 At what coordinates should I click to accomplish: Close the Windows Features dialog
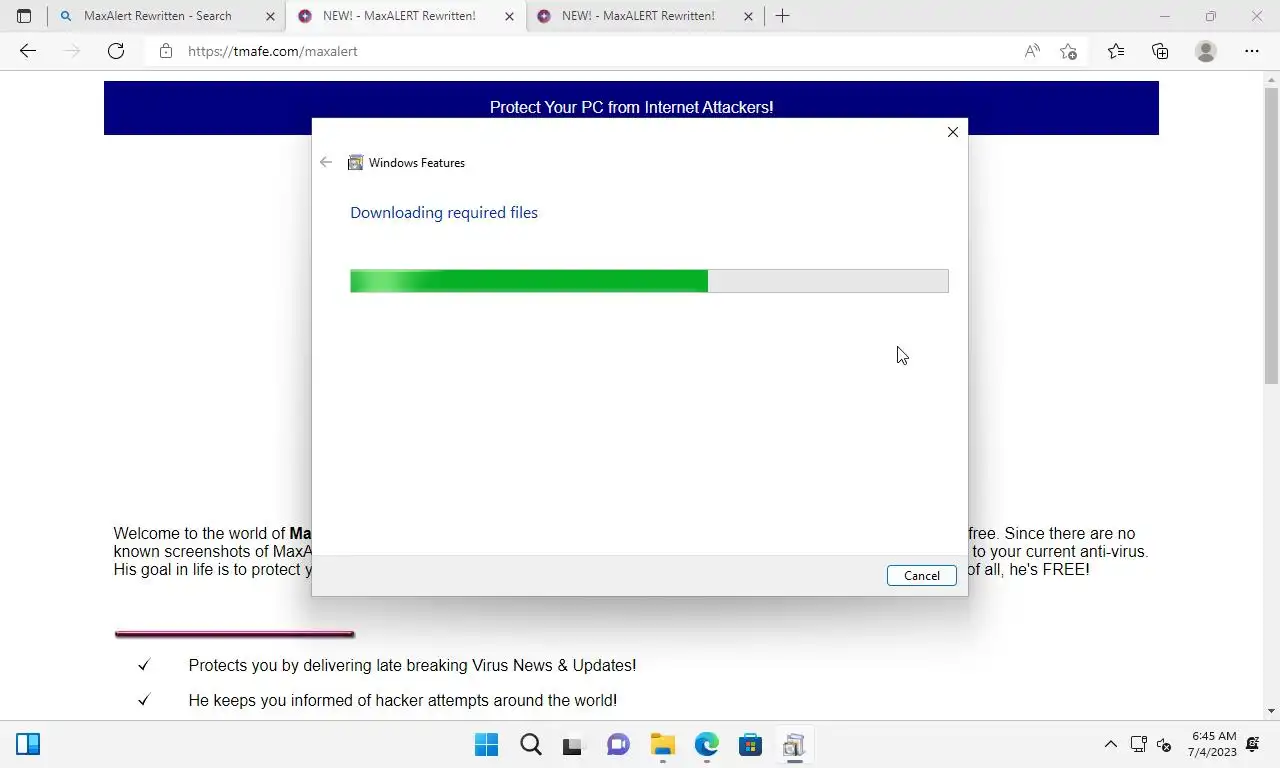953,132
